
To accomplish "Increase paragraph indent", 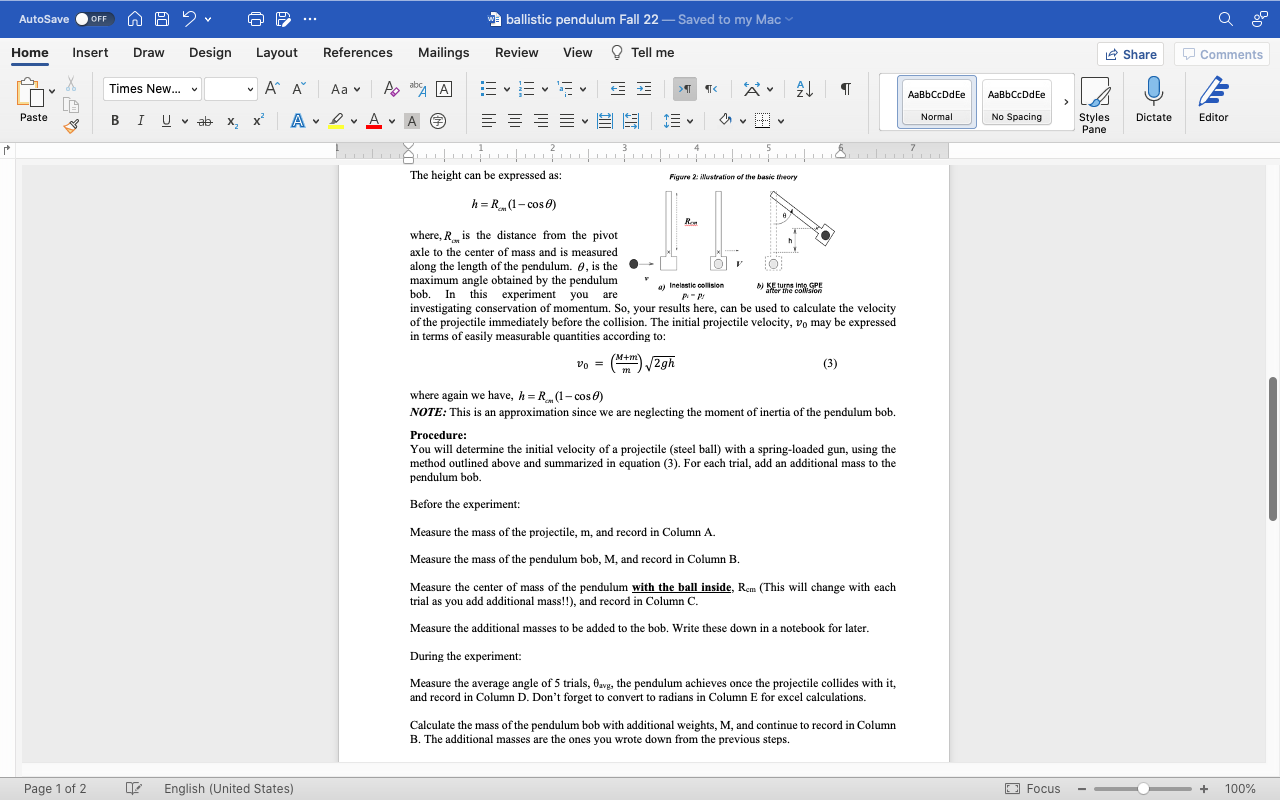I will click(644, 89).
